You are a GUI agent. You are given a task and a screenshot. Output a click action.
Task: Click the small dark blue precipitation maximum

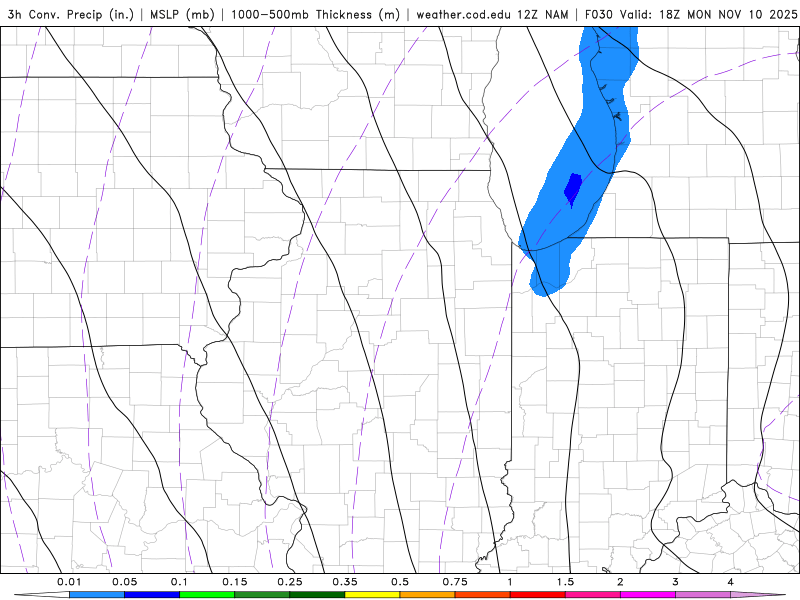coord(573,189)
